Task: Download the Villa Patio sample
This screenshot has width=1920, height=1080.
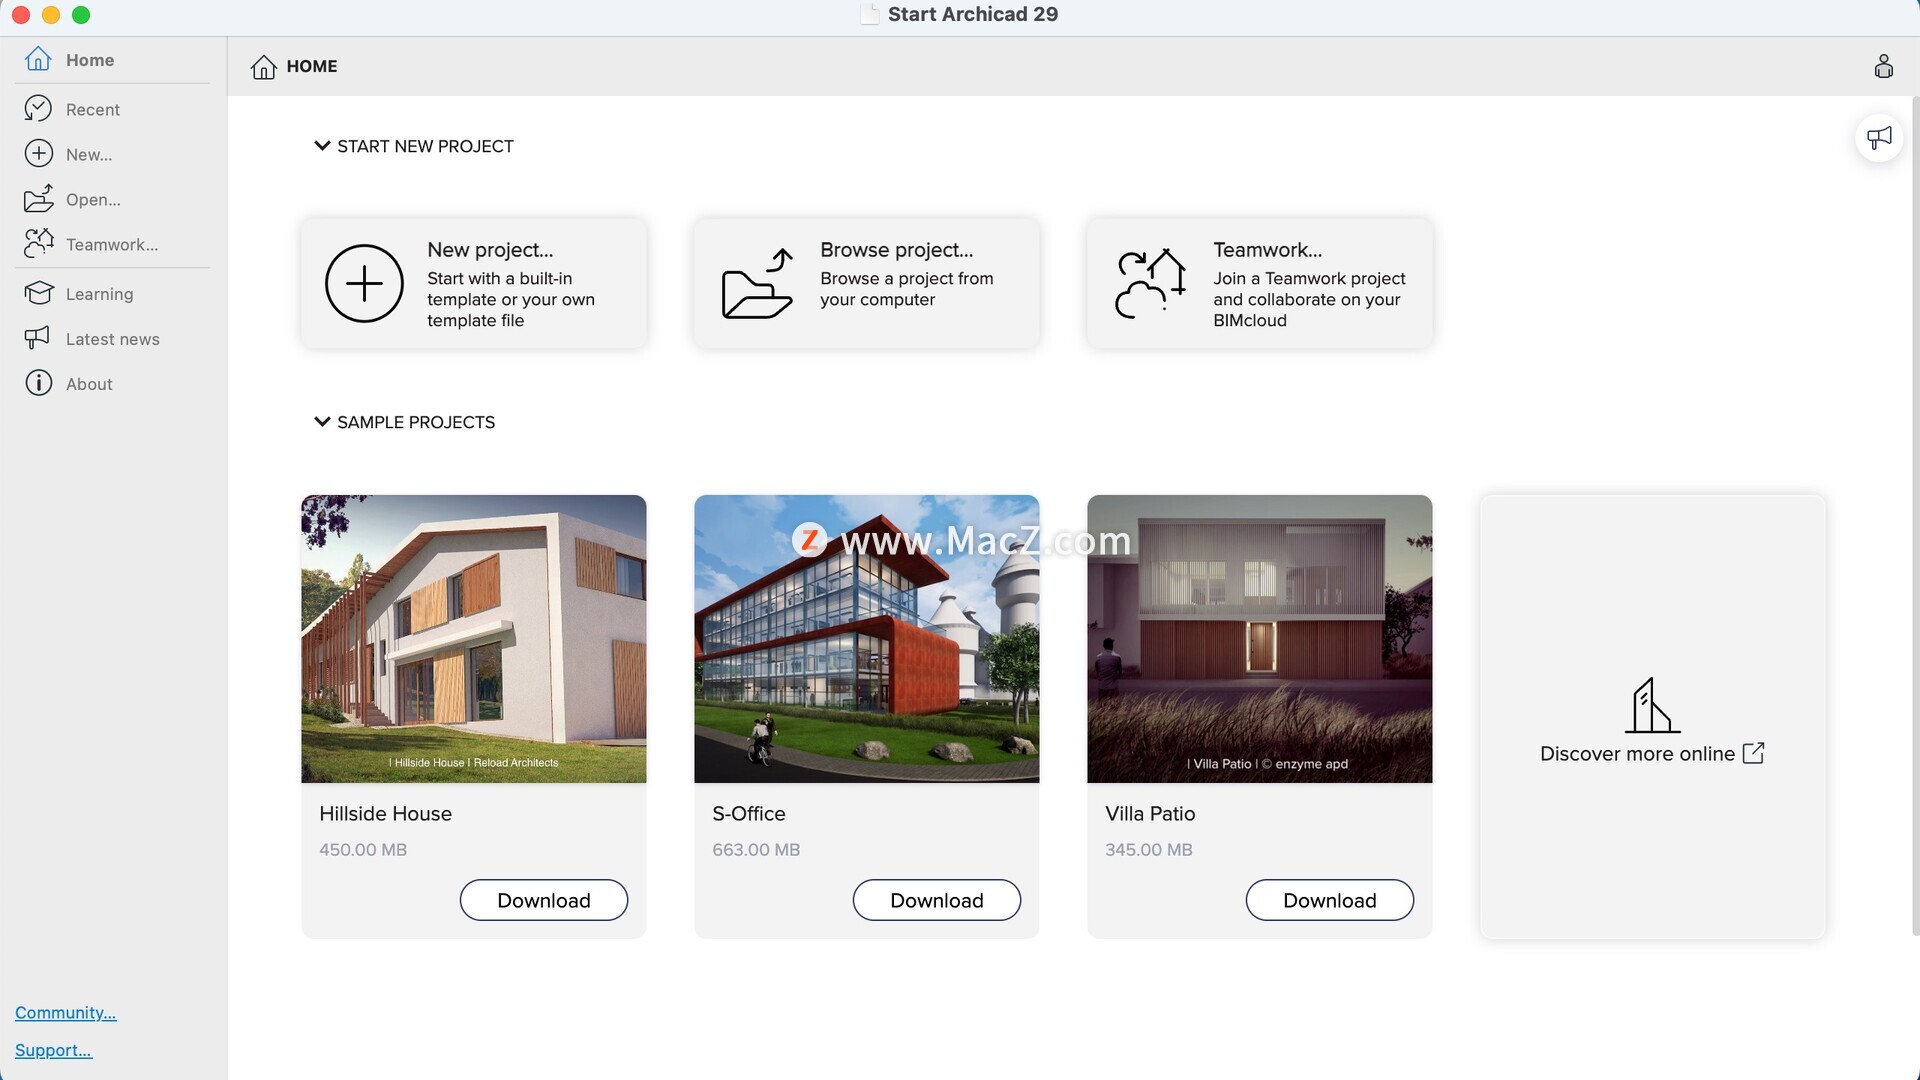Action: 1329,900
